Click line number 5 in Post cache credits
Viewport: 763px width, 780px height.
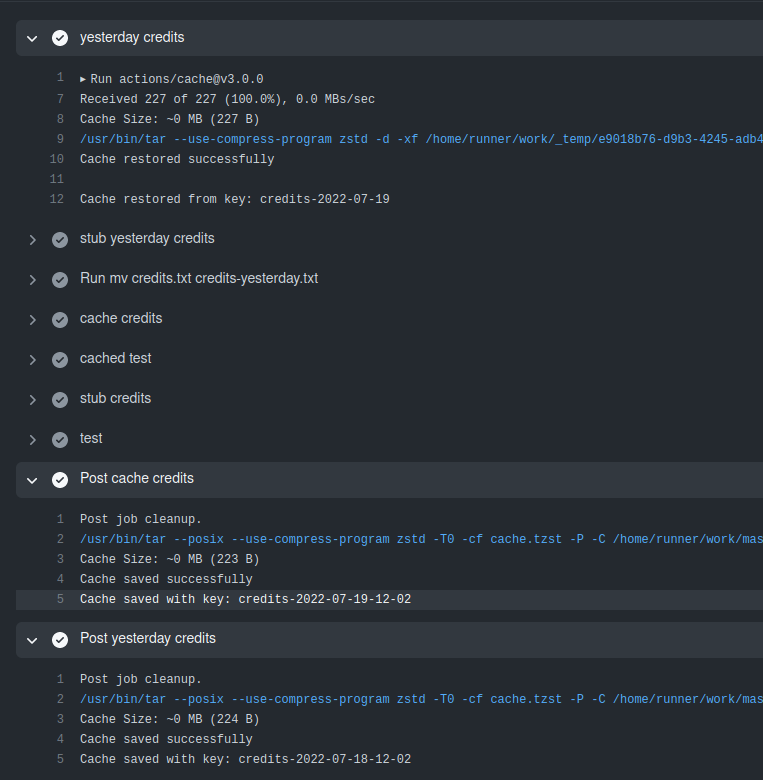click(60, 599)
